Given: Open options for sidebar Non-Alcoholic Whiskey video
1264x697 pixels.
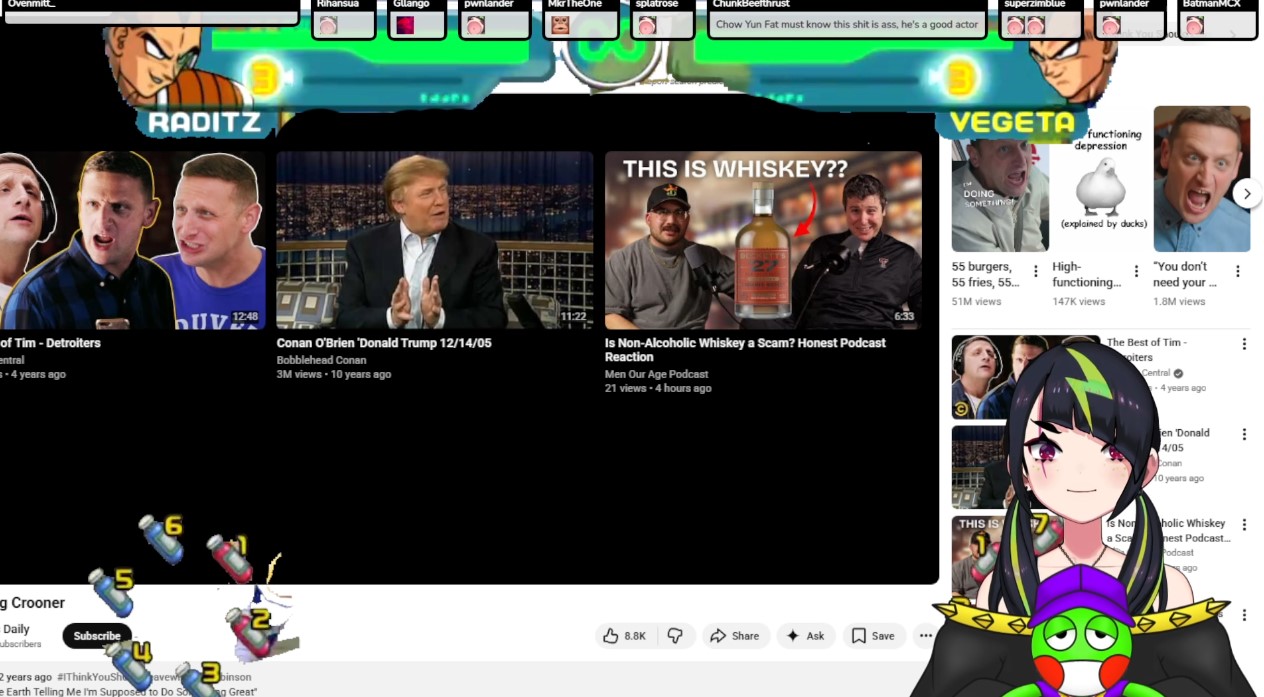Looking at the screenshot, I should (1244, 524).
